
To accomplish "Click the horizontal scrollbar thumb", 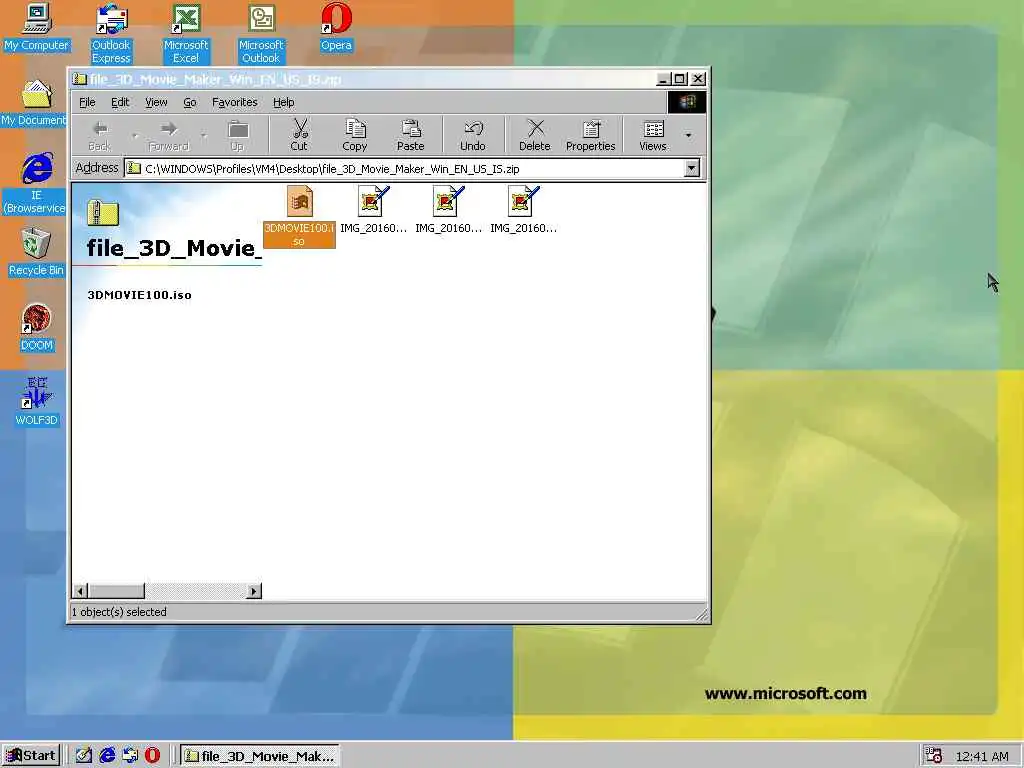I will (x=116, y=591).
